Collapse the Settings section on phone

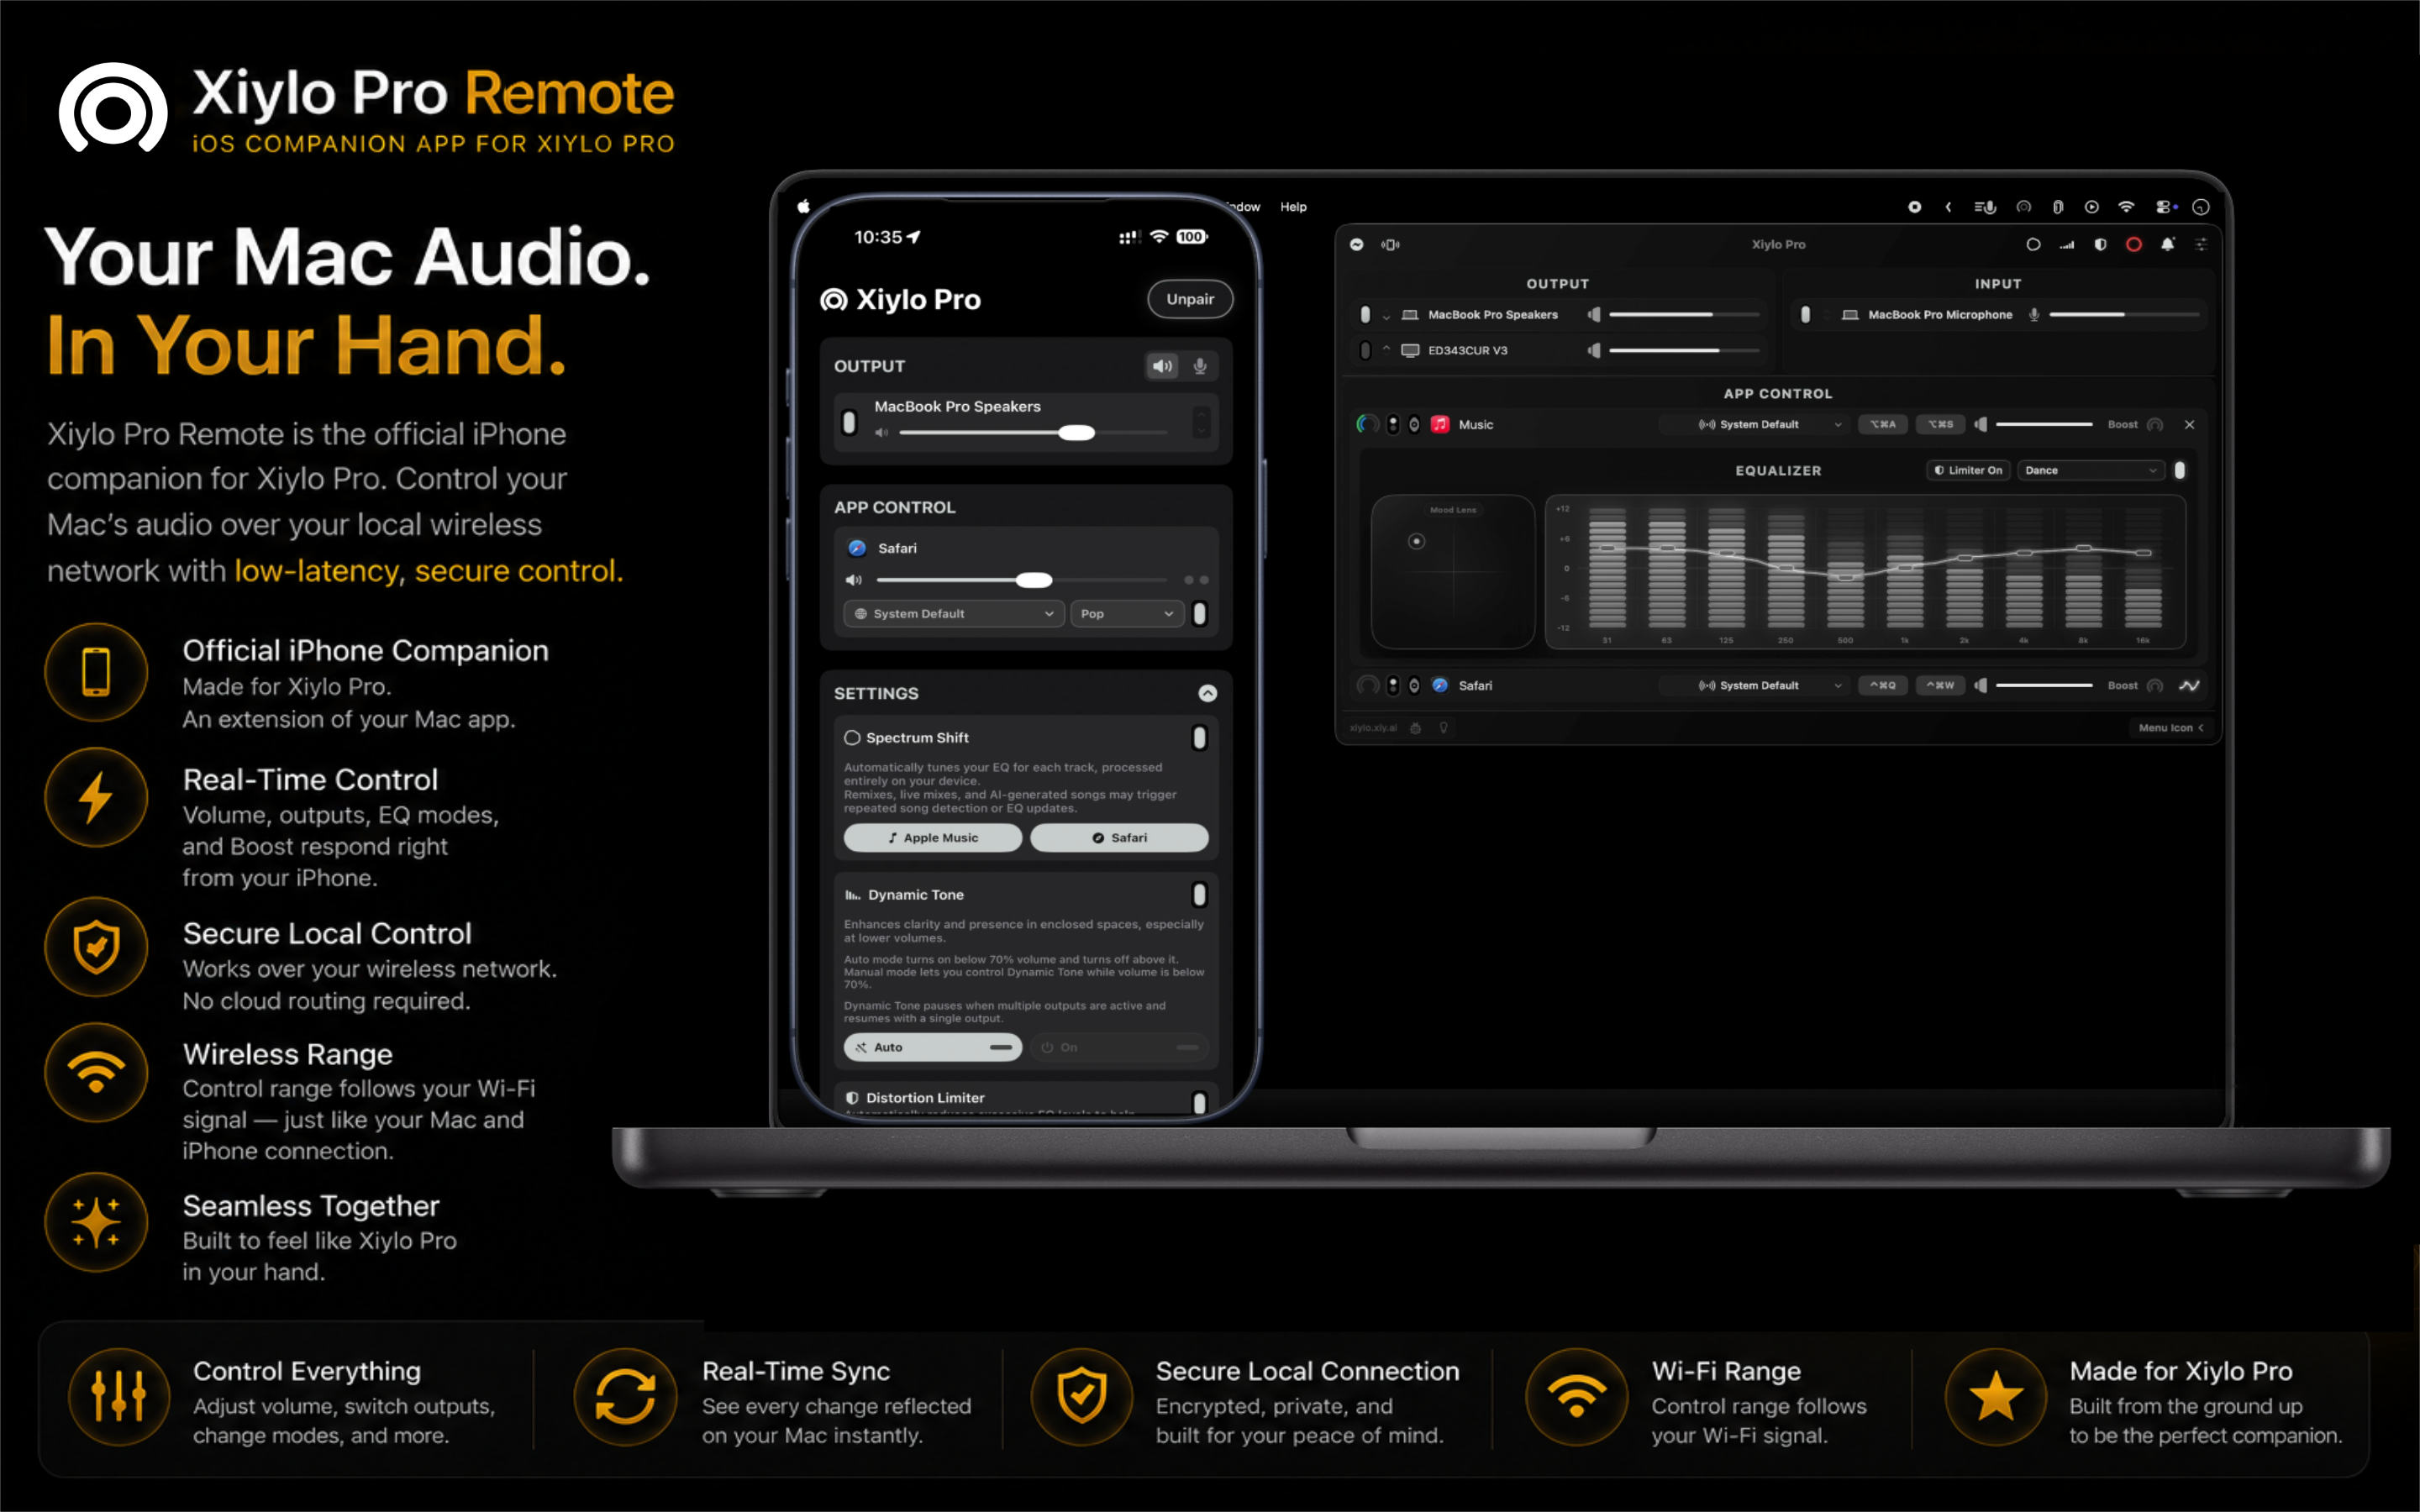(1207, 693)
